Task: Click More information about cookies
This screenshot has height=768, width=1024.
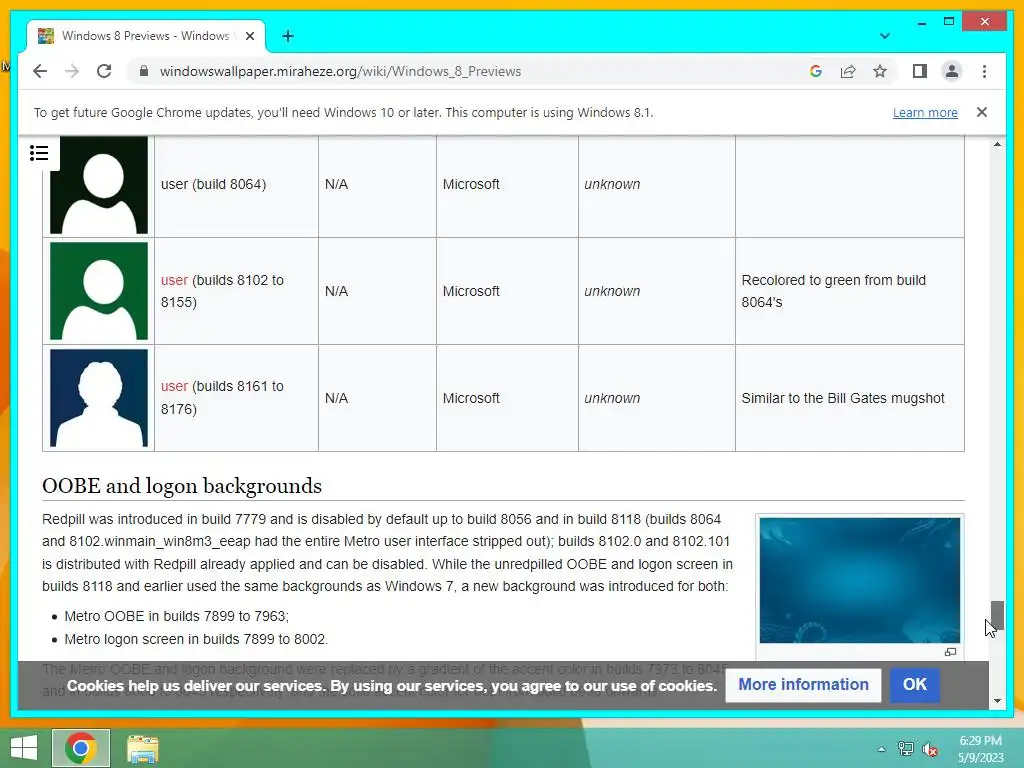Action: coord(803,684)
